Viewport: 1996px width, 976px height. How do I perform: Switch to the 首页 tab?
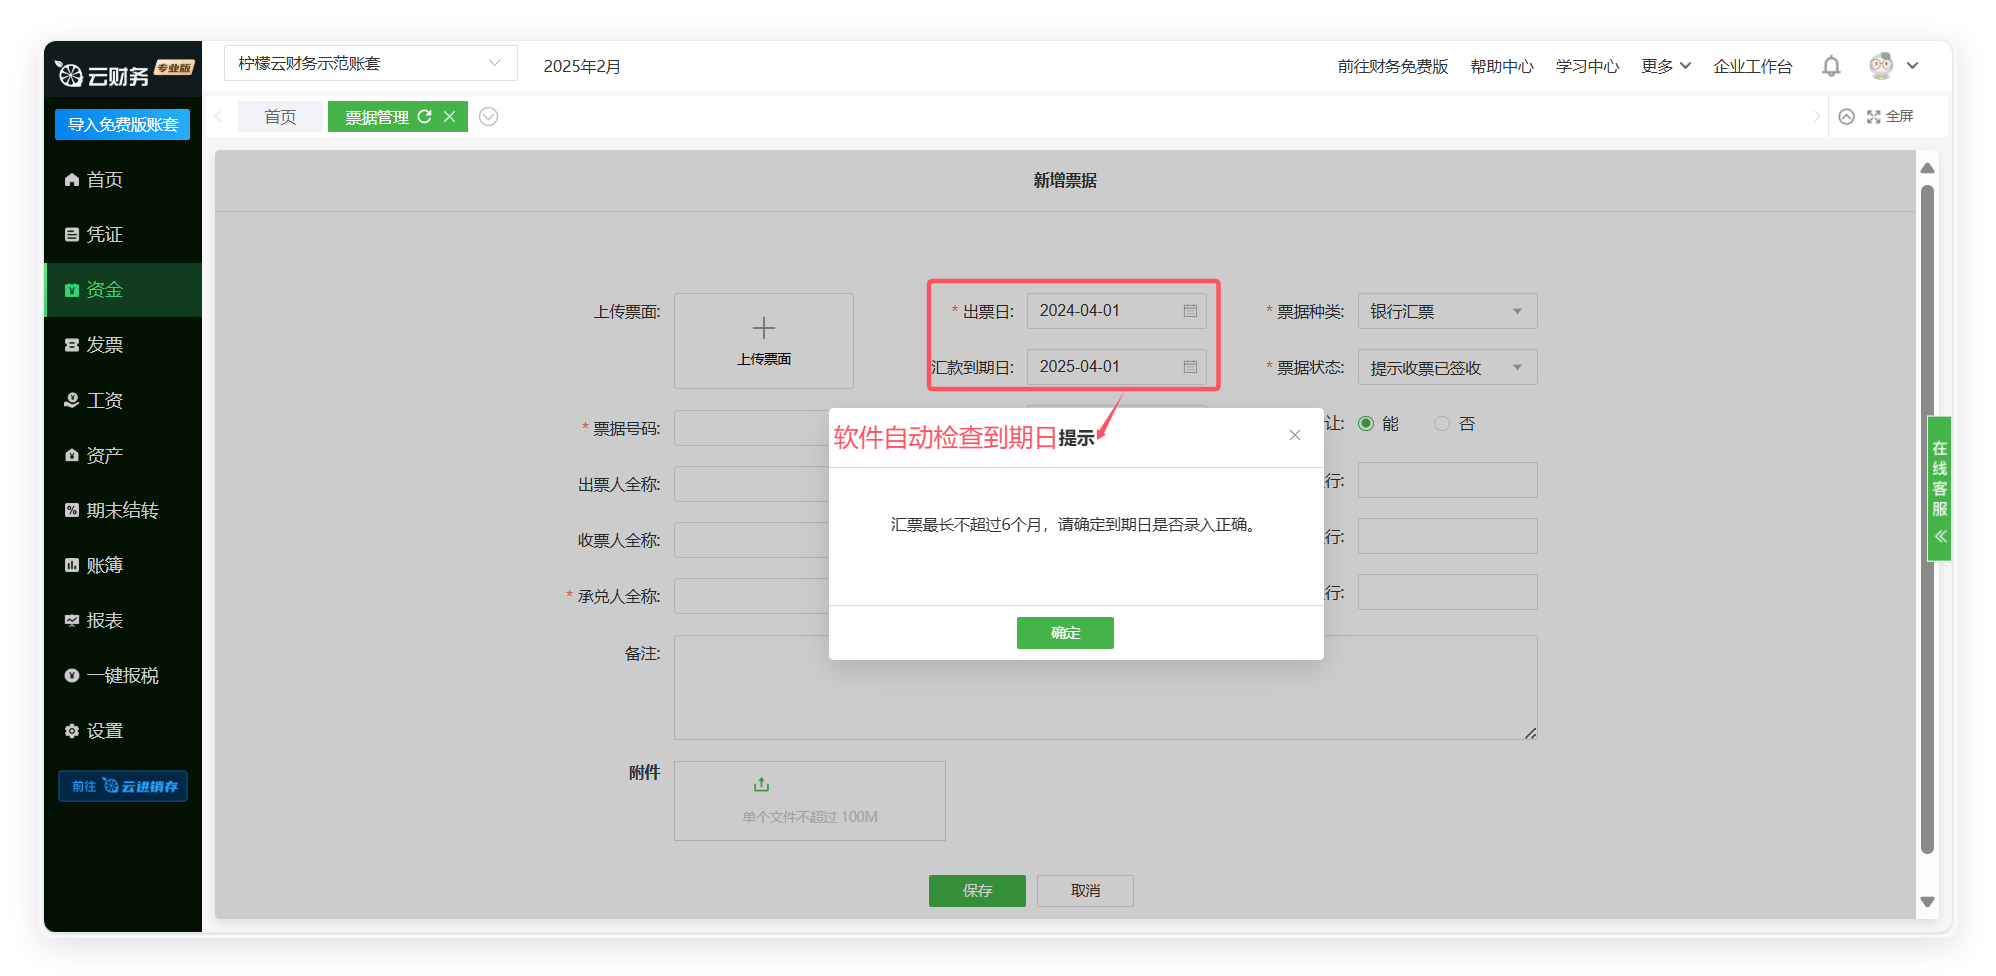pyautogui.click(x=280, y=117)
